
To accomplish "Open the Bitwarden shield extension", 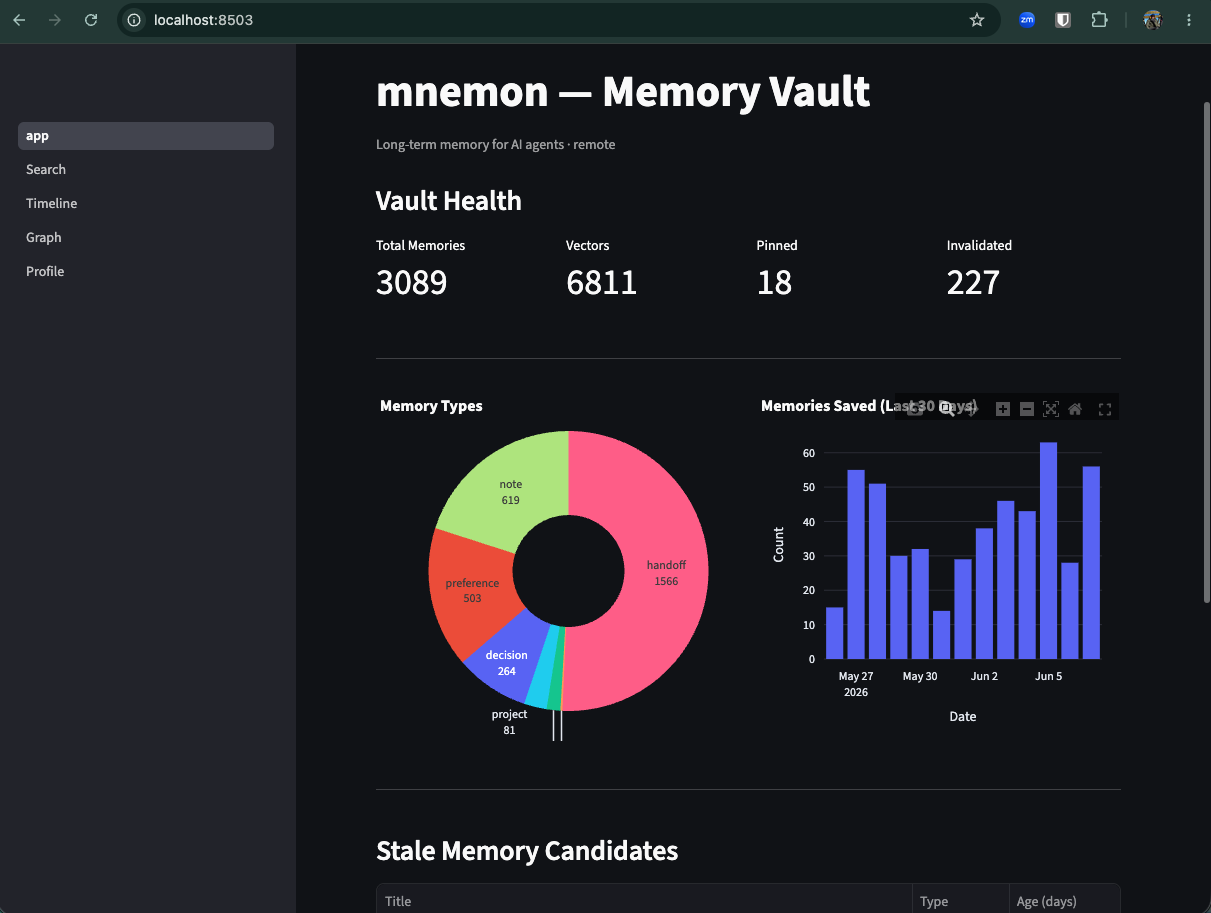I will point(1063,20).
